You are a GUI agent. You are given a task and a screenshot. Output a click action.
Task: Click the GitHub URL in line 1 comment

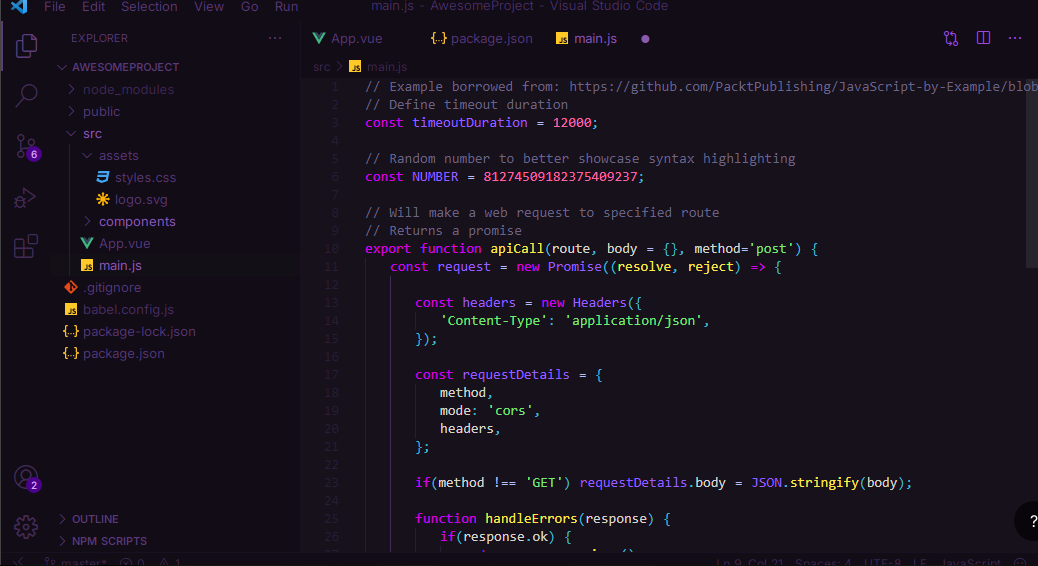803,87
